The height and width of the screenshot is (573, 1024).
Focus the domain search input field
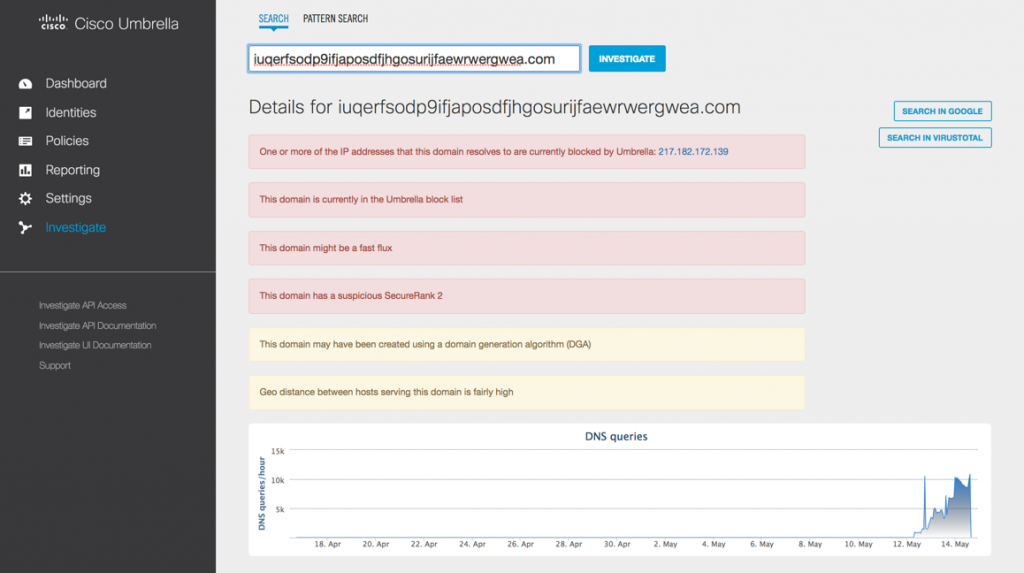tap(414, 59)
